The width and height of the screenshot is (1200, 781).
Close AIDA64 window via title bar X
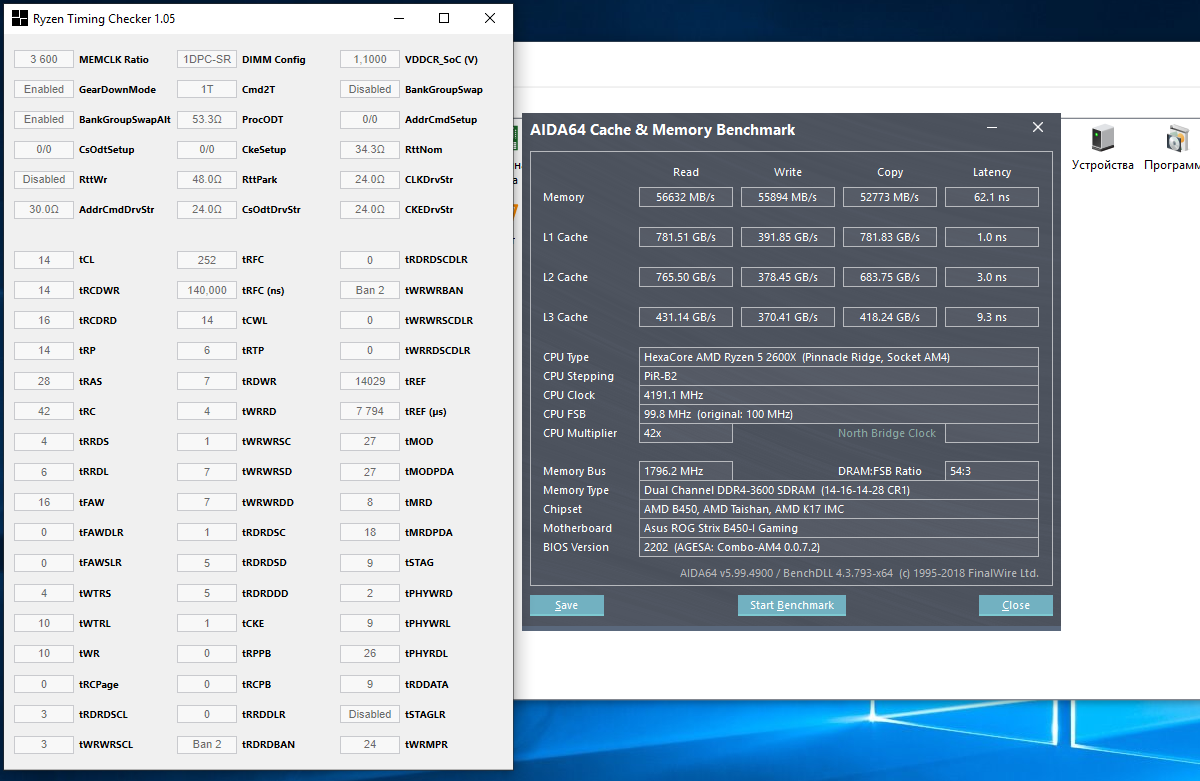(x=1038, y=128)
